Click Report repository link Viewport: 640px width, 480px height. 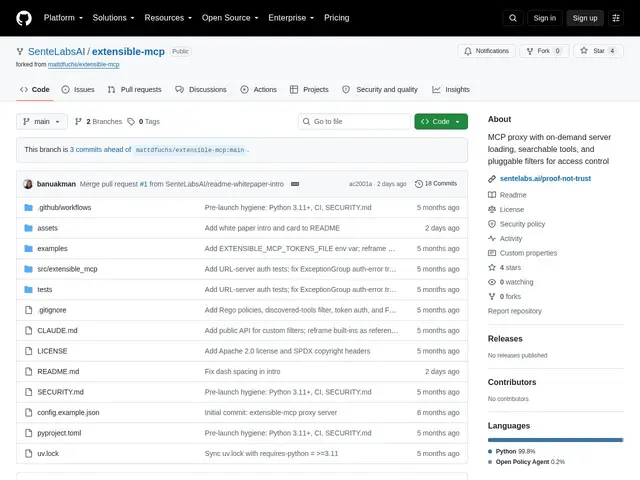point(515,311)
